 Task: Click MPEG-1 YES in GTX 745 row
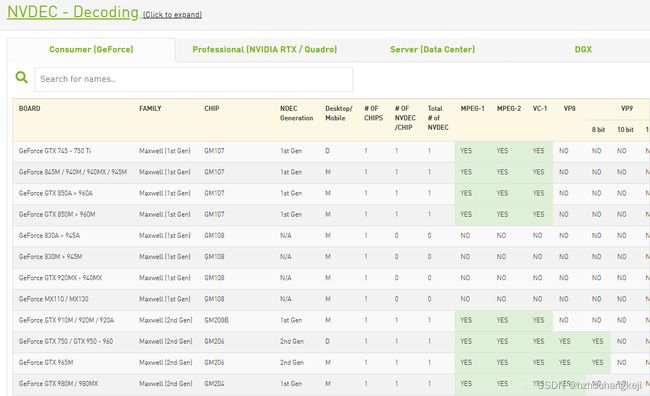[x=466, y=151]
